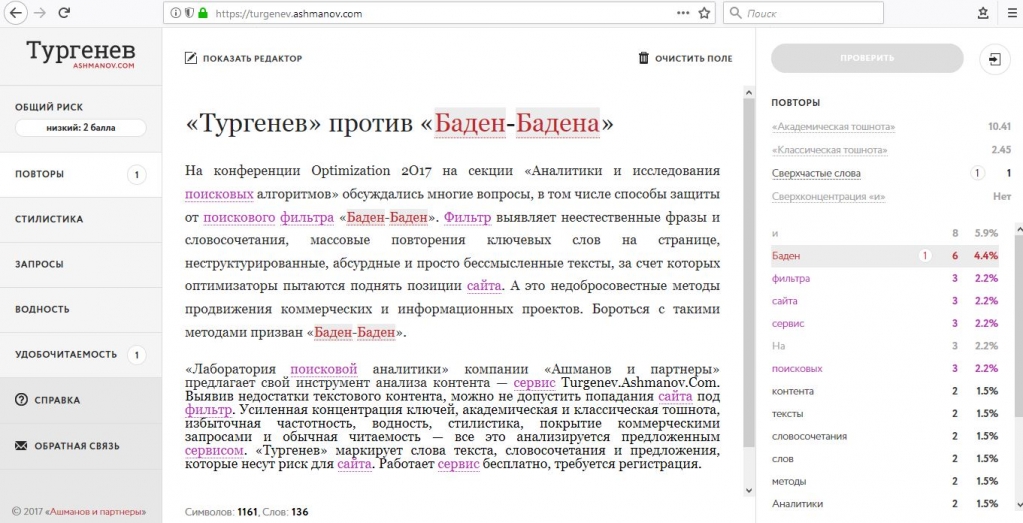1023x523 pixels.
Task: Click the search magnifier icon
Action: [x=735, y=13]
